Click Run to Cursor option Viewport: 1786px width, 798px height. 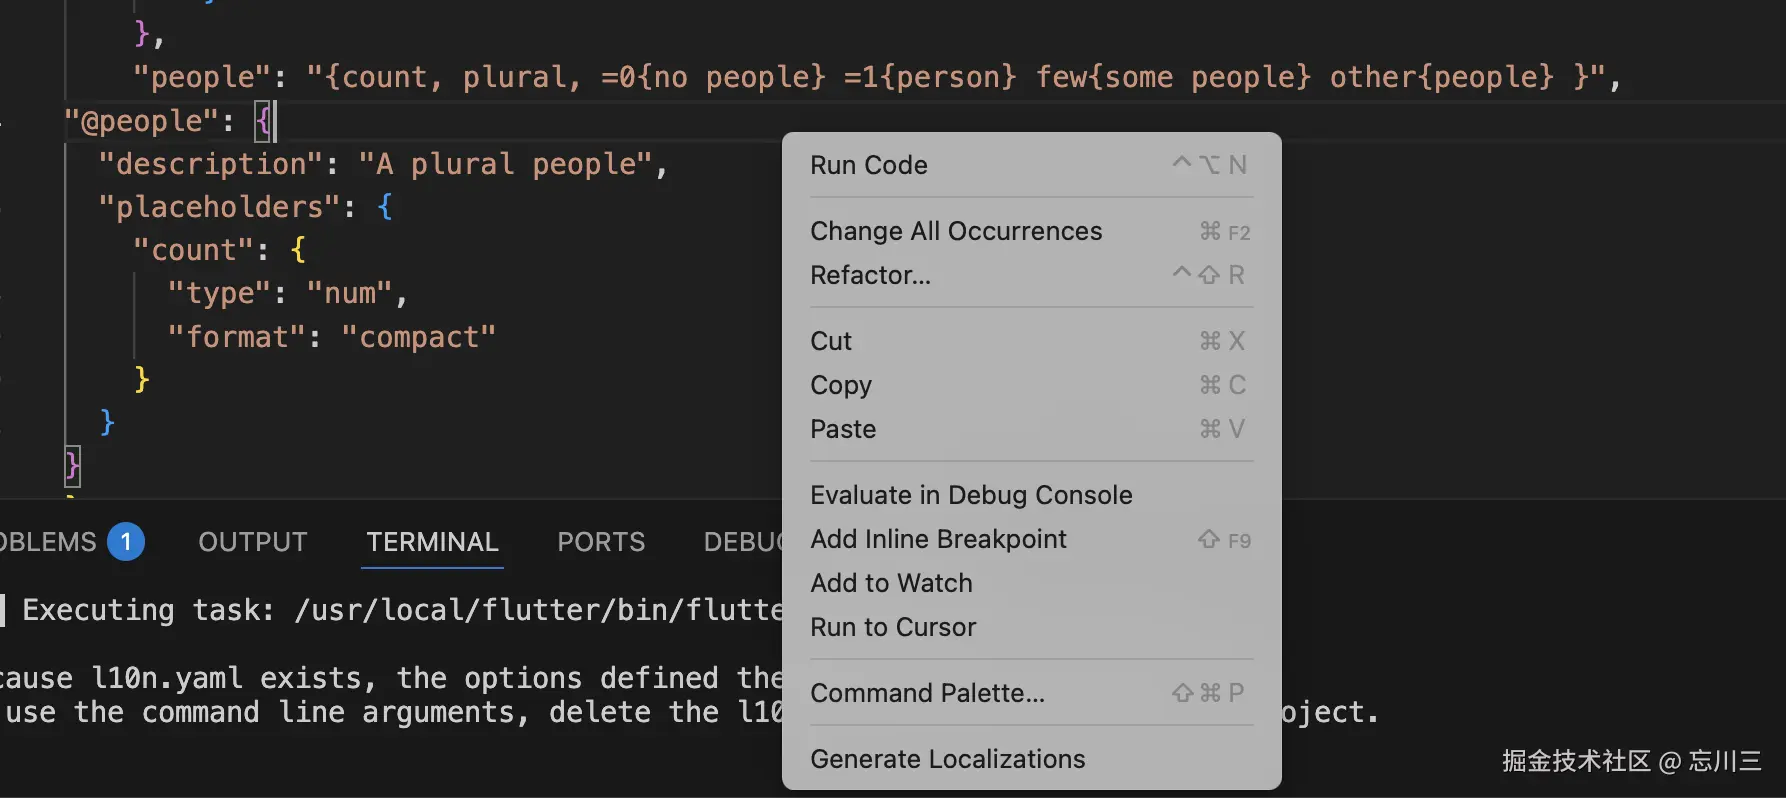(x=893, y=627)
